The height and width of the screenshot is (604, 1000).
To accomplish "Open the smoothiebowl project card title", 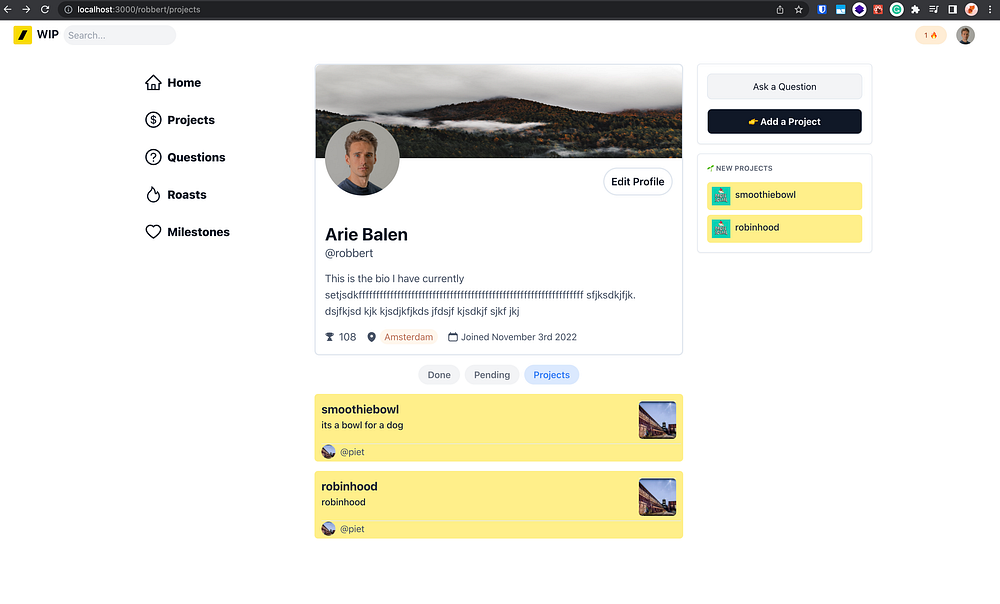I will point(360,409).
